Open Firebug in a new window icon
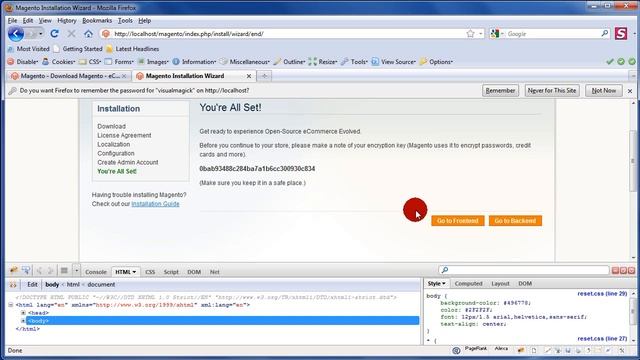Viewport: 640px width, 360px height. click(x=623, y=271)
